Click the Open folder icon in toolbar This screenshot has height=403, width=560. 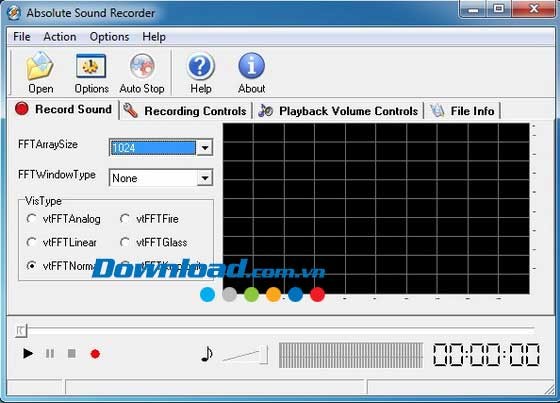point(40,66)
